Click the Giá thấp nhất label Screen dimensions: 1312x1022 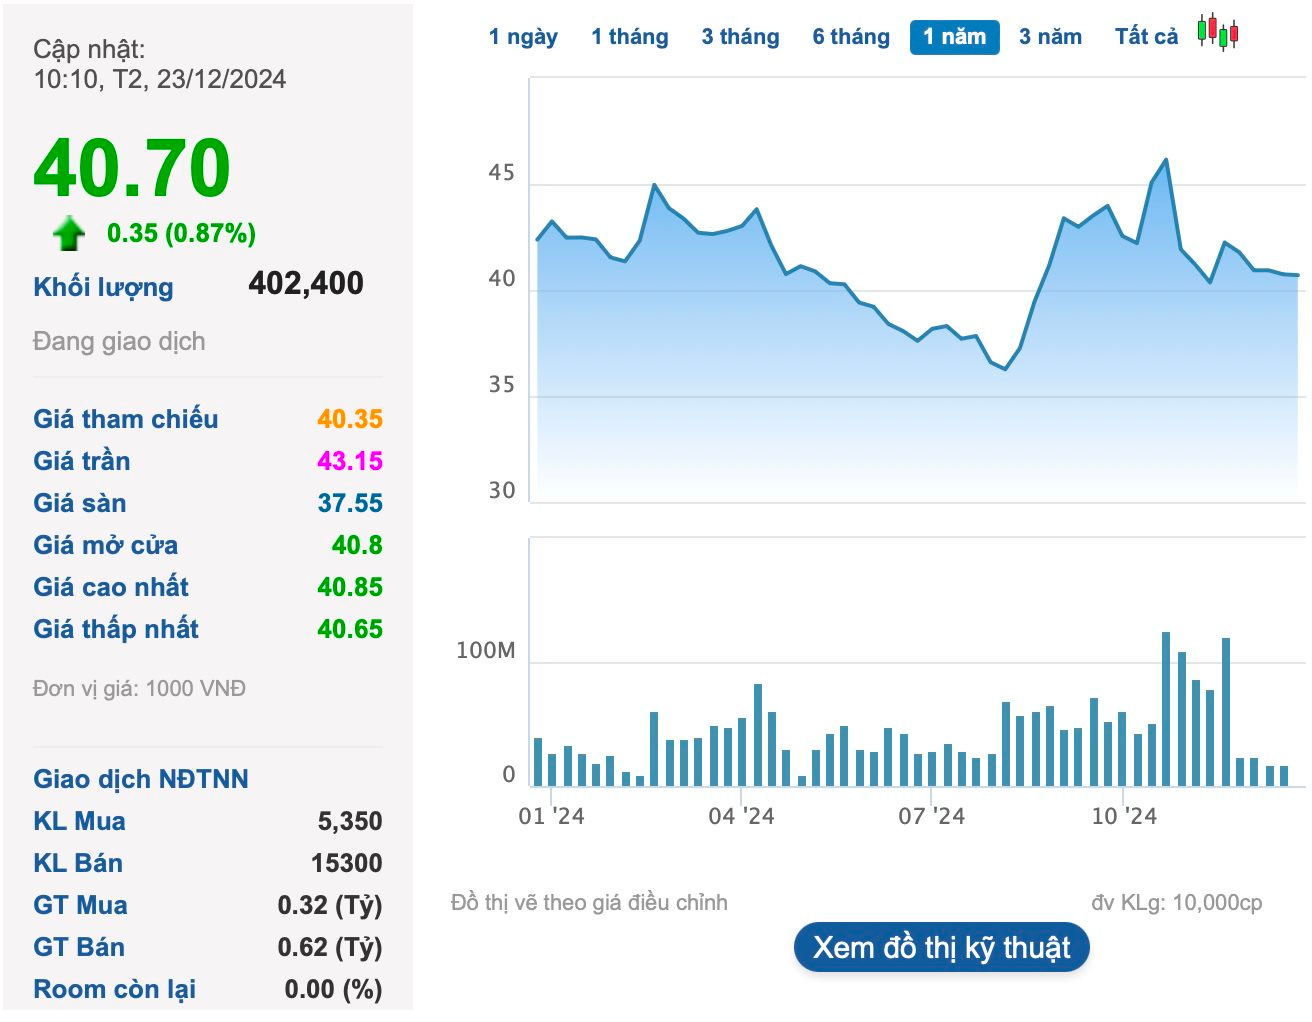click(116, 629)
